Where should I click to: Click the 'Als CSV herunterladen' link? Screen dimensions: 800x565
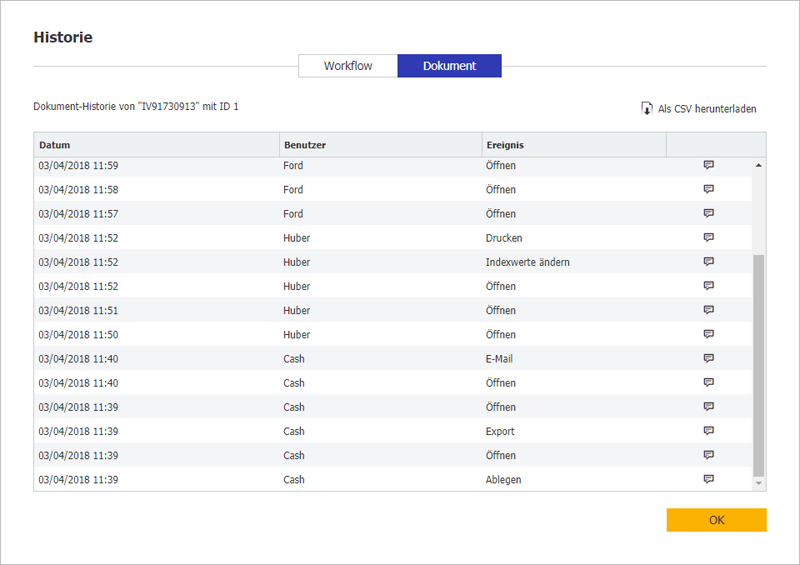point(707,108)
